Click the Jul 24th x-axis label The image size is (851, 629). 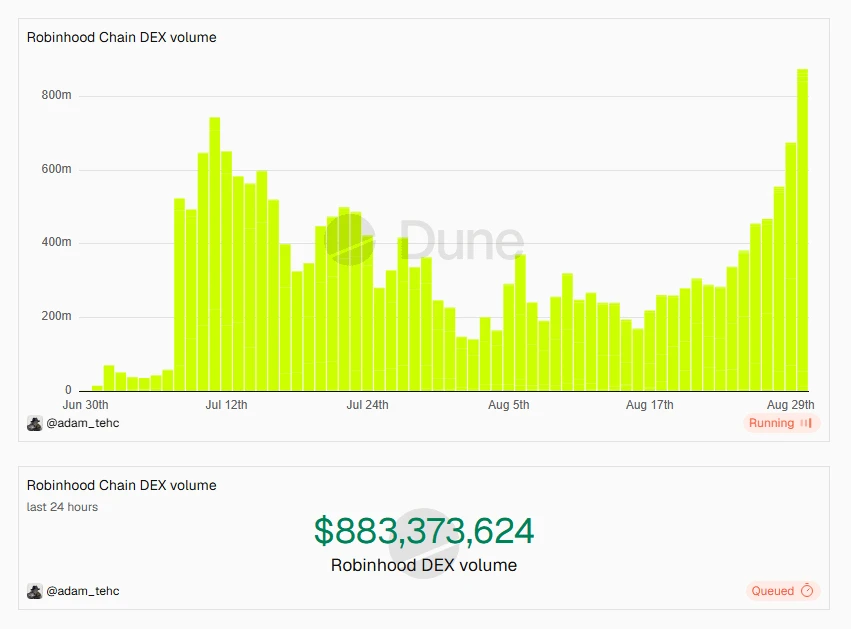(367, 405)
